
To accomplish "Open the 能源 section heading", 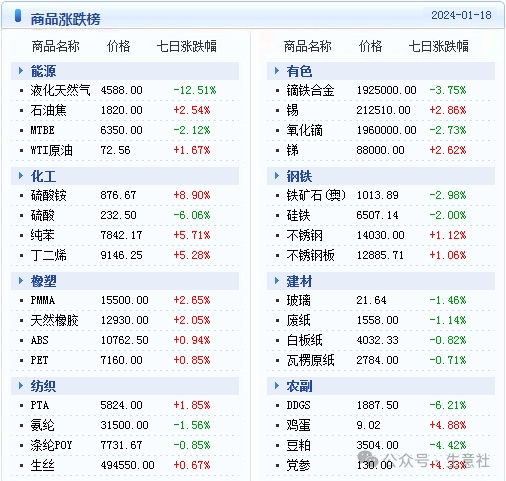I will click(x=43, y=71).
